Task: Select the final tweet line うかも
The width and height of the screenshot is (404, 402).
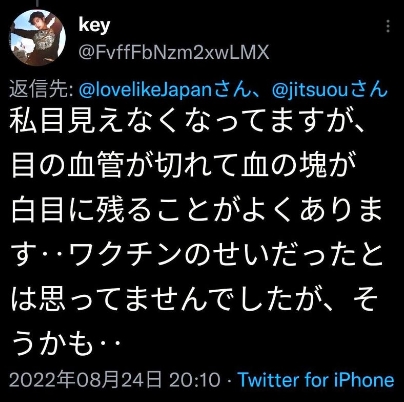Action: point(65,343)
